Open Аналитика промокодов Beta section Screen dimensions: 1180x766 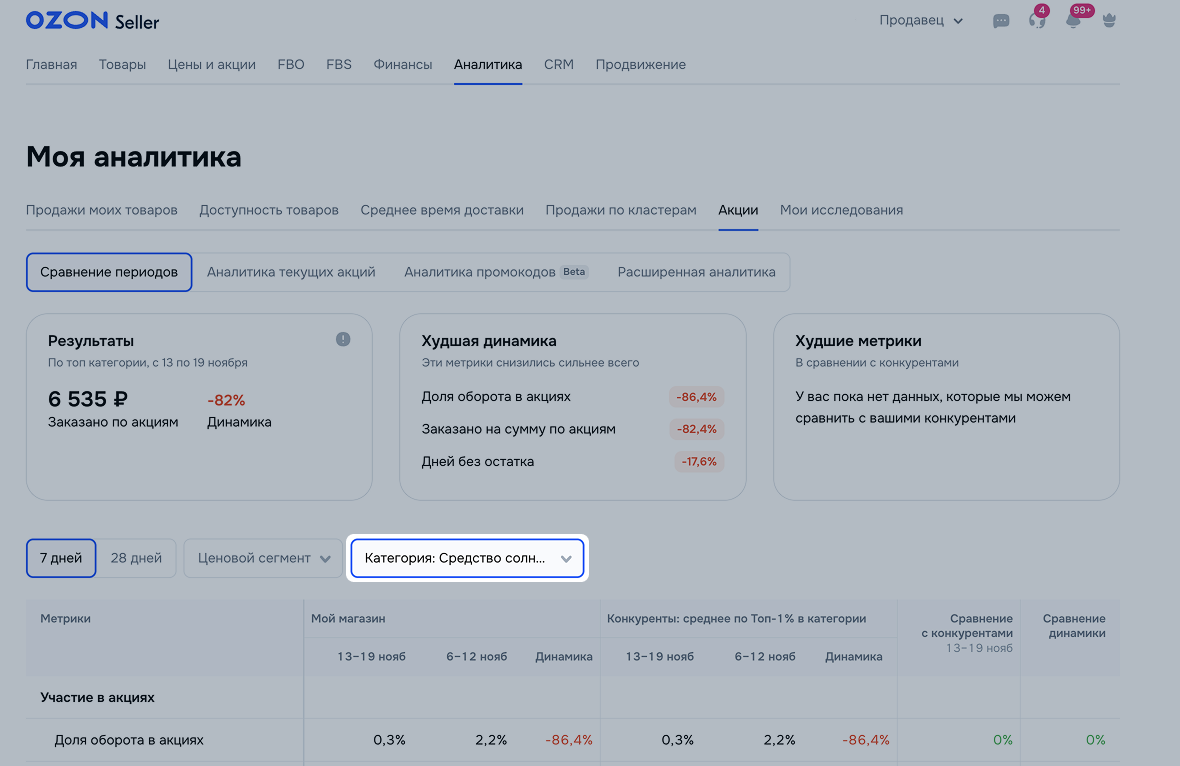pyautogui.click(x=496, y=272)
